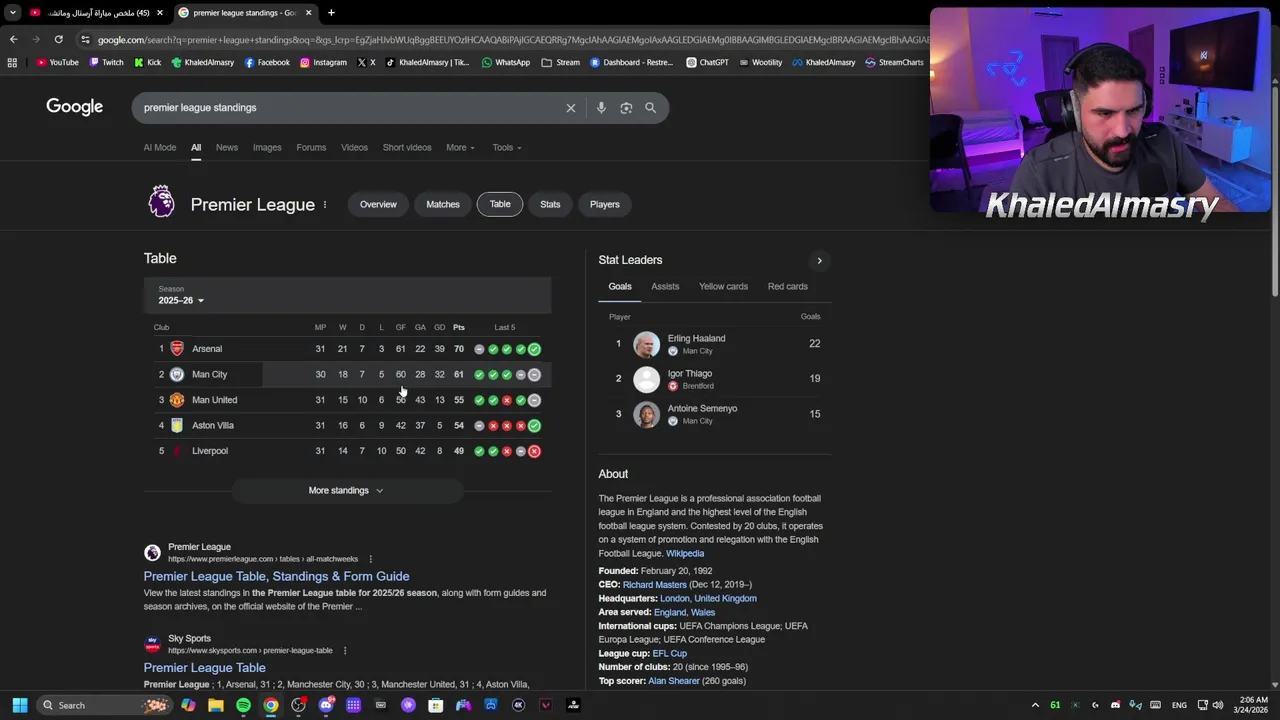Reload the page in Chrome

tap(58, 39)
